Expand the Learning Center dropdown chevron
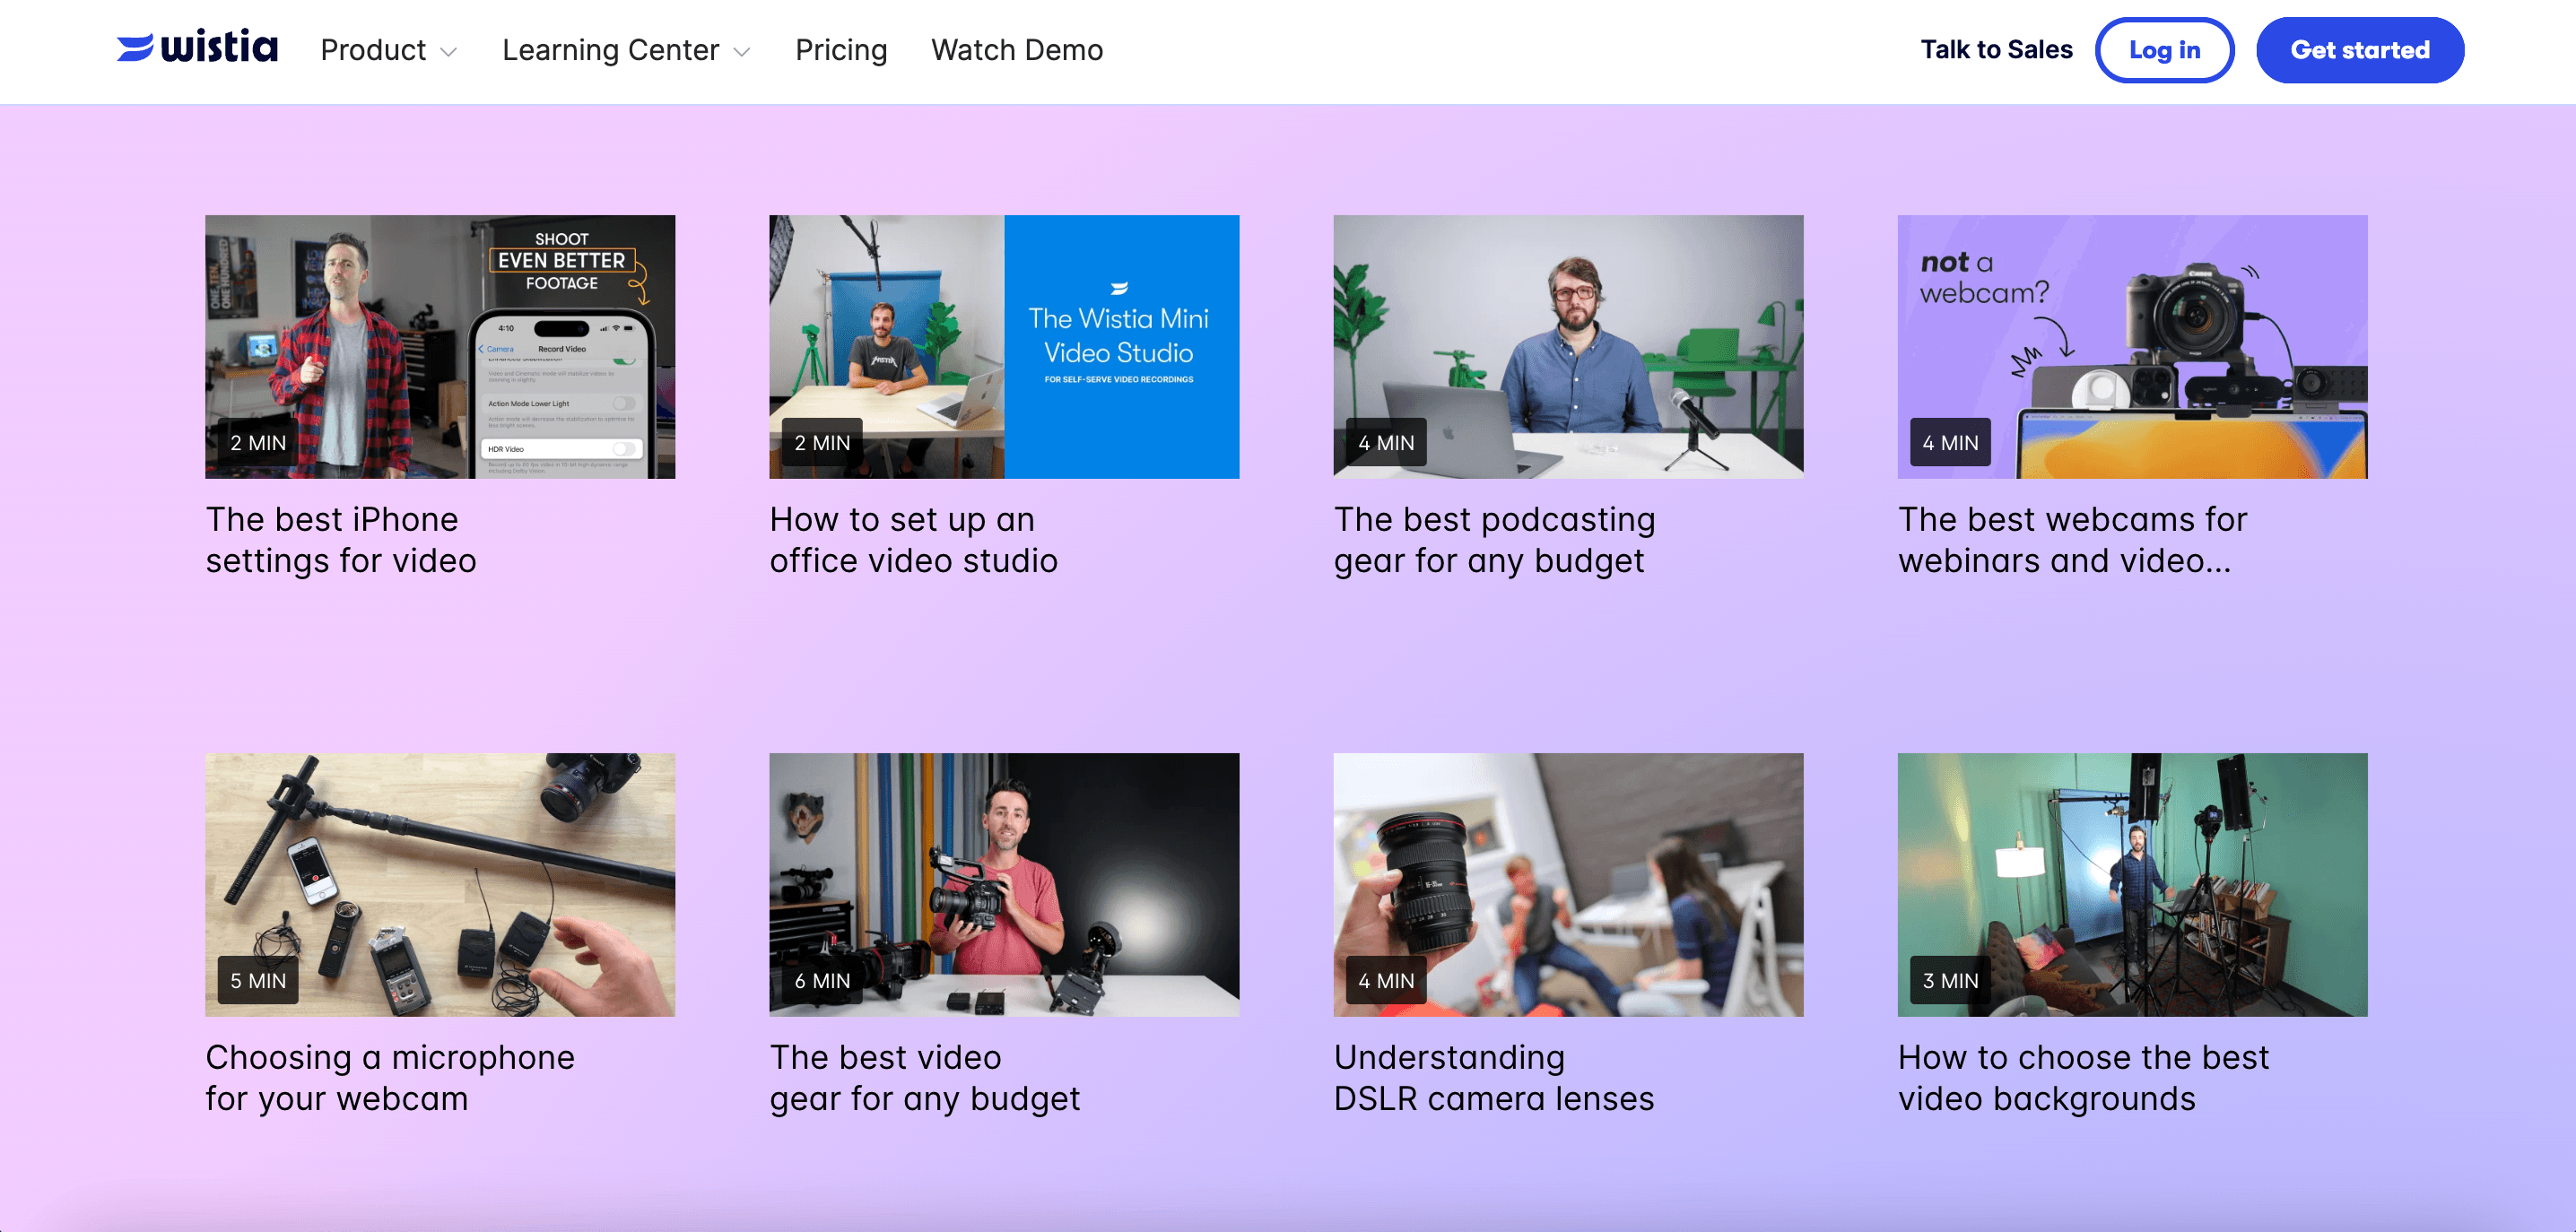Screen dimensions: 2576x1232 point(742,52)
